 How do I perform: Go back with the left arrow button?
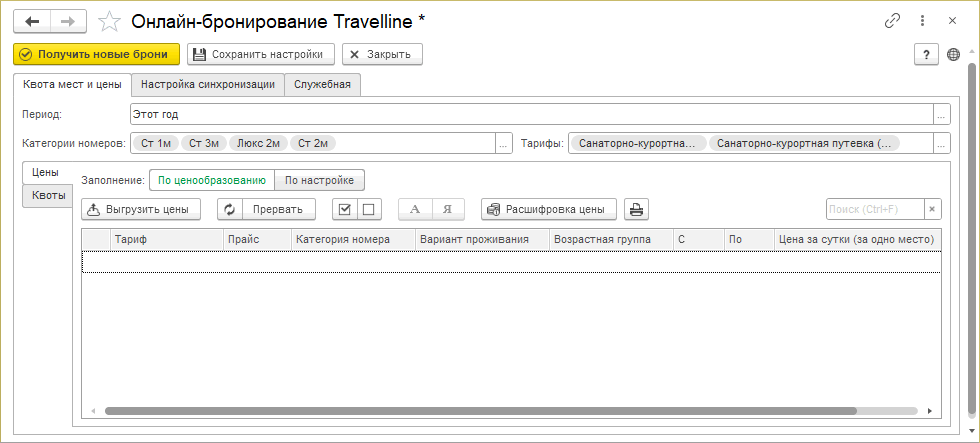(x=32, y=21)
